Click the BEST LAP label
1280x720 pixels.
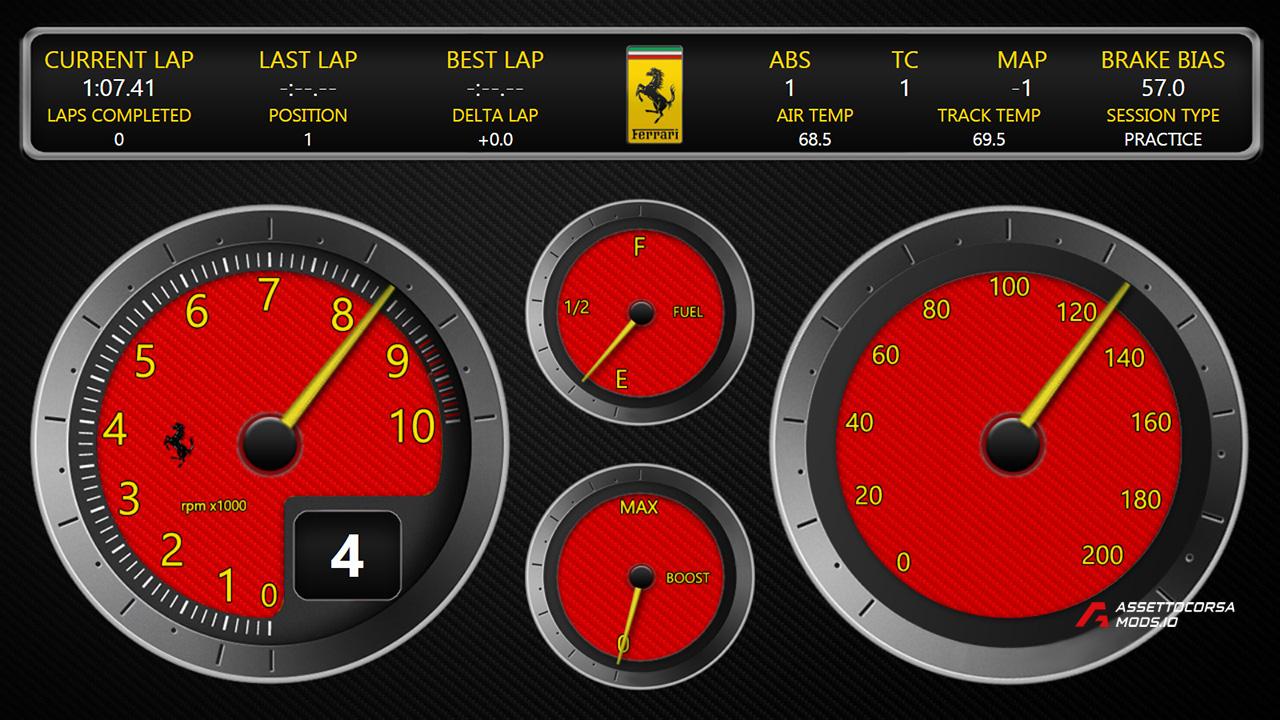(495, 60)
